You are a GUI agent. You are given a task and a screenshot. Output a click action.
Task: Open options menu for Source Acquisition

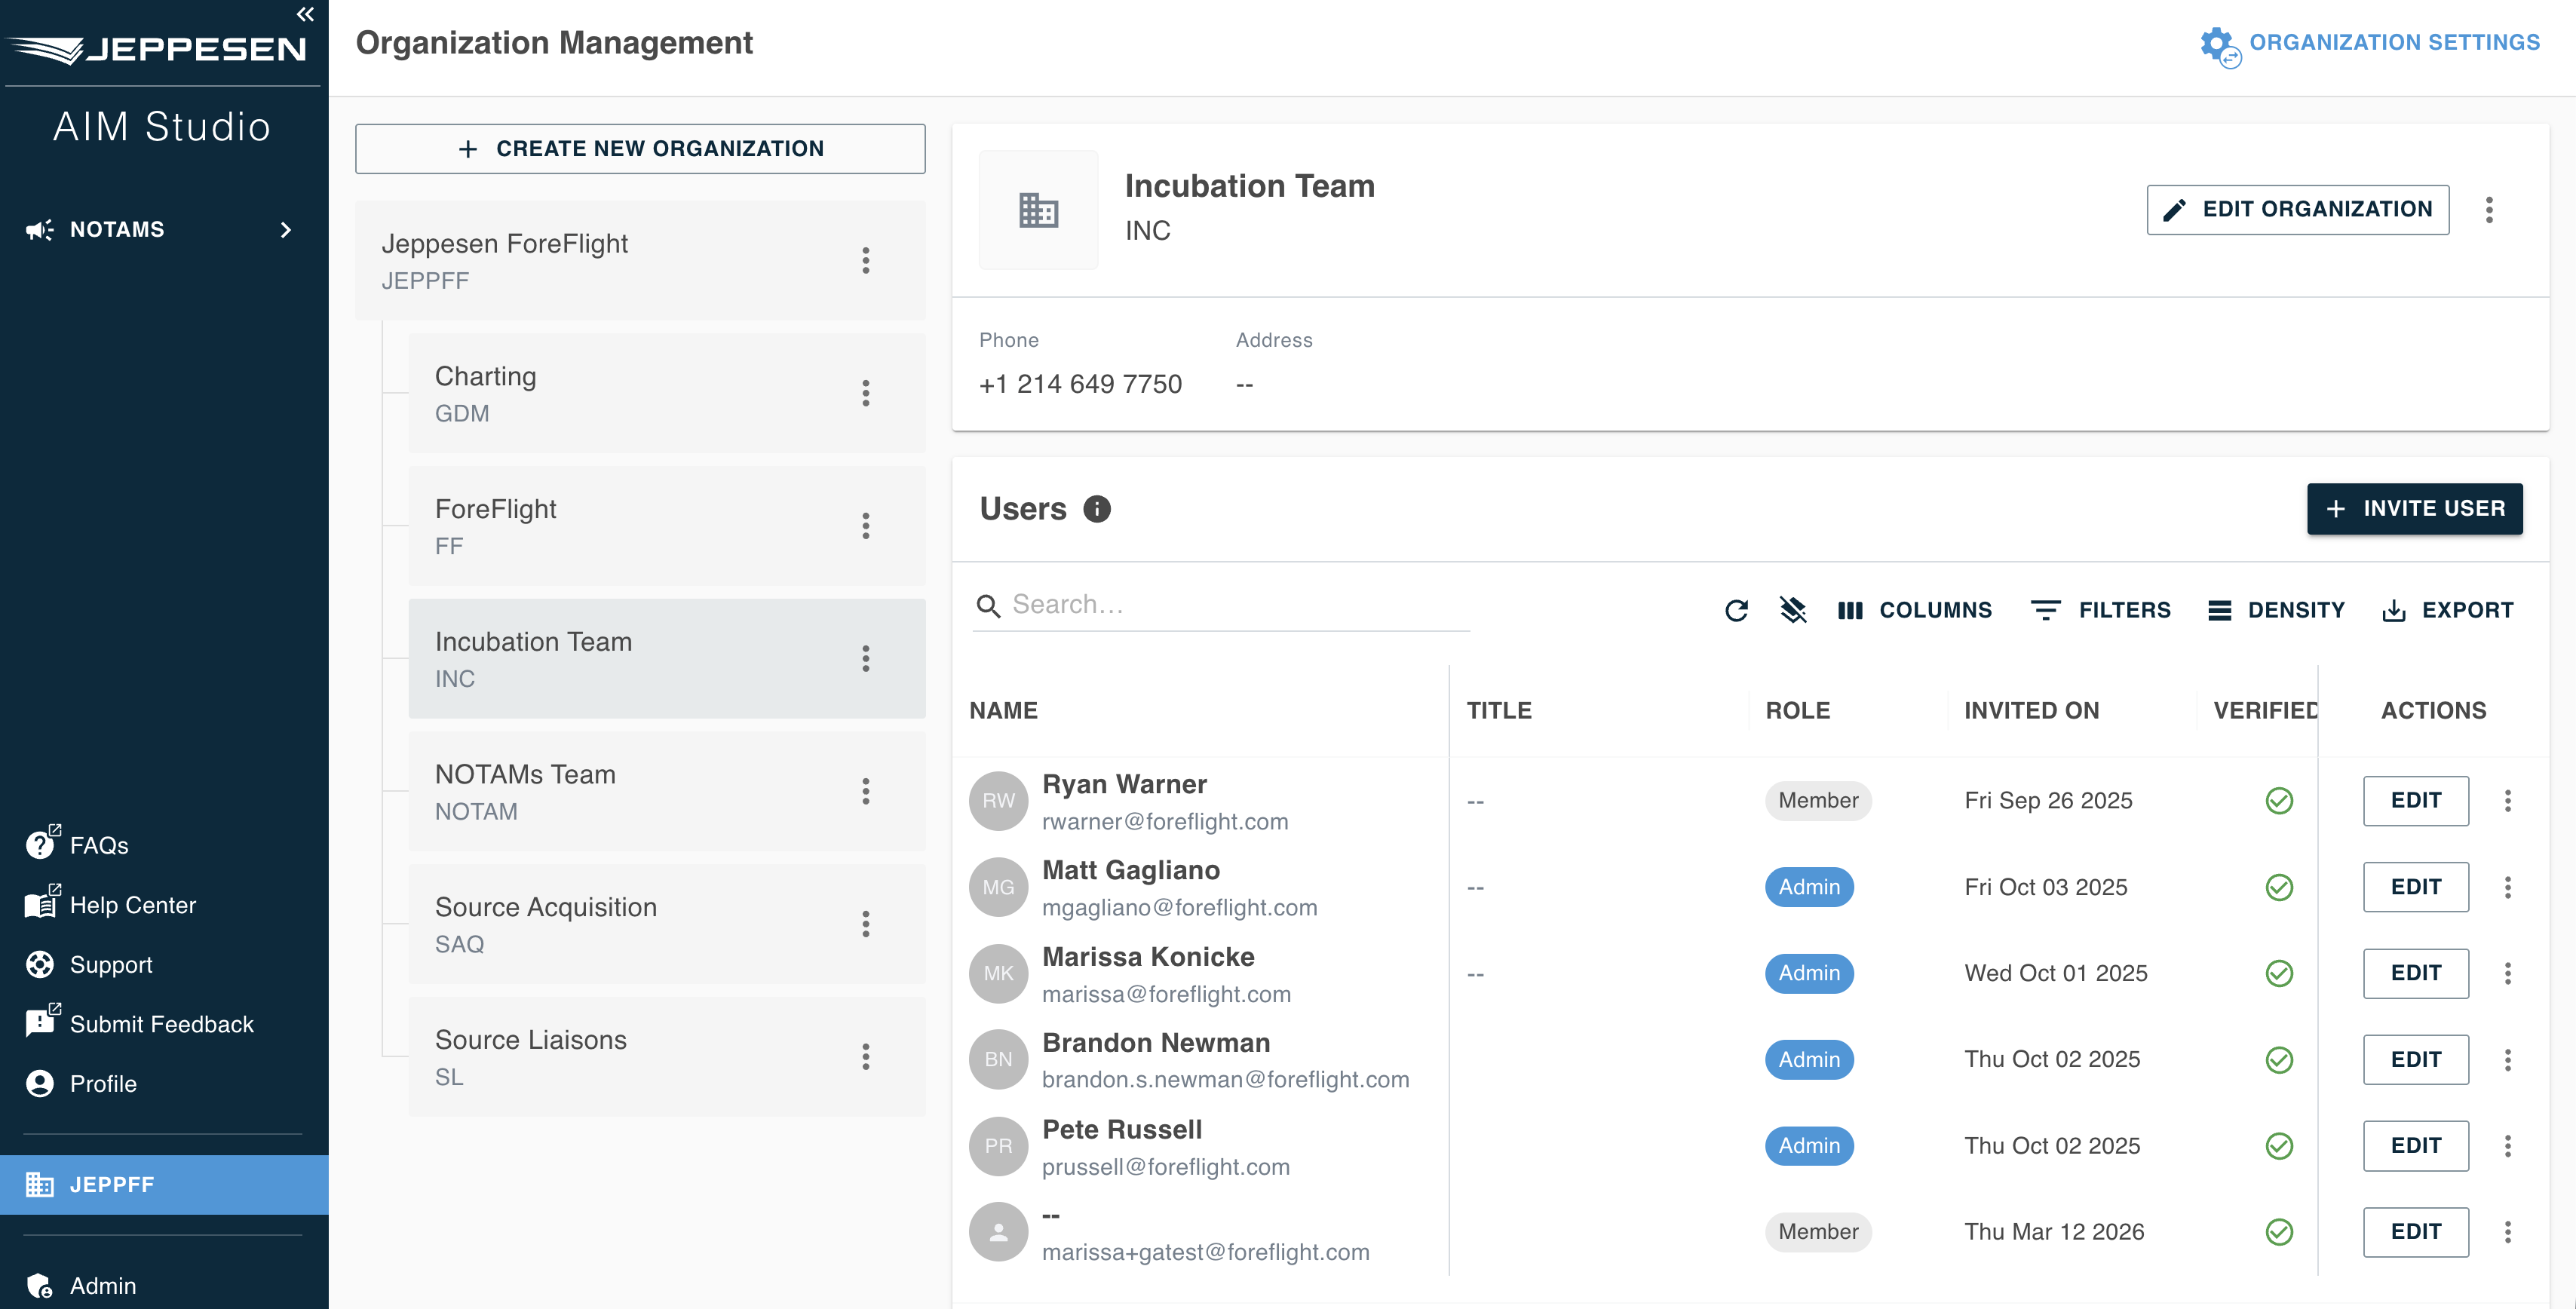coord(866,924)
